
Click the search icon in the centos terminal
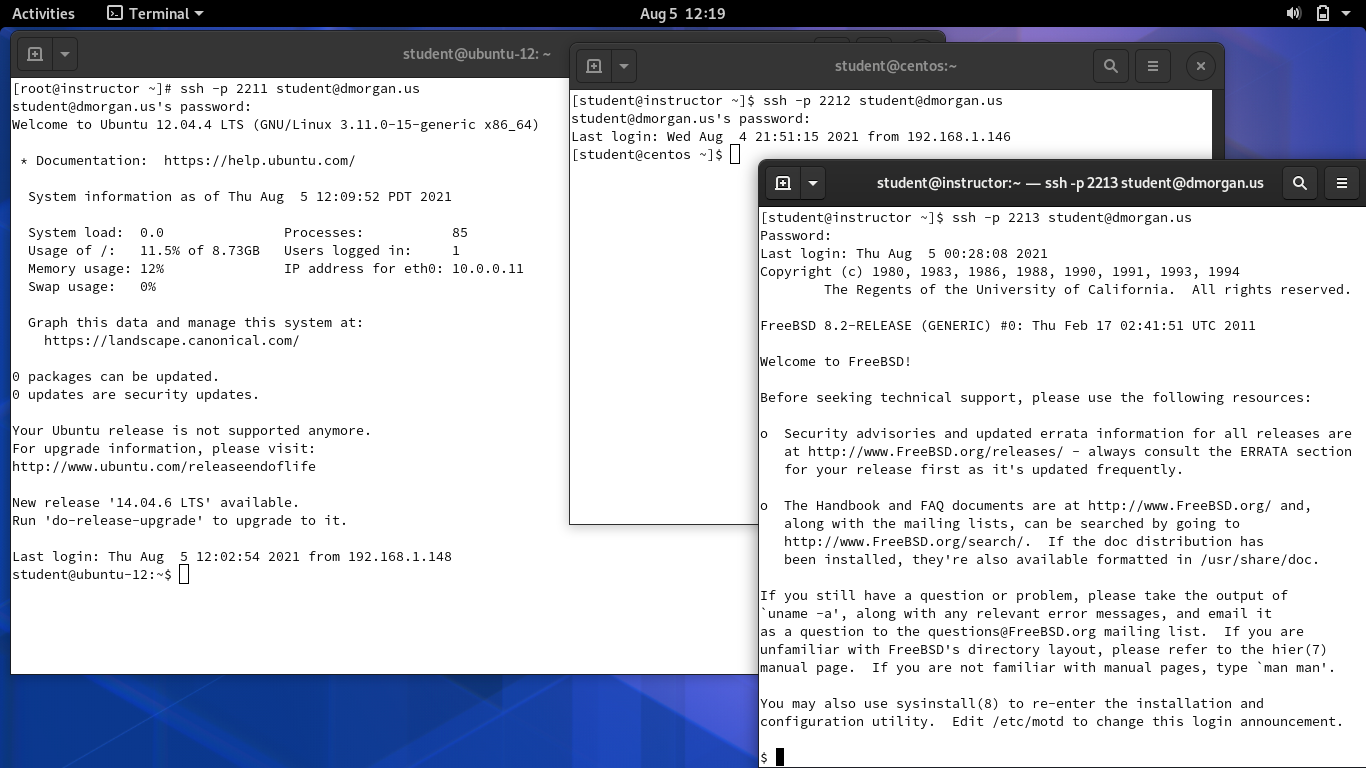coord(1110,66)
